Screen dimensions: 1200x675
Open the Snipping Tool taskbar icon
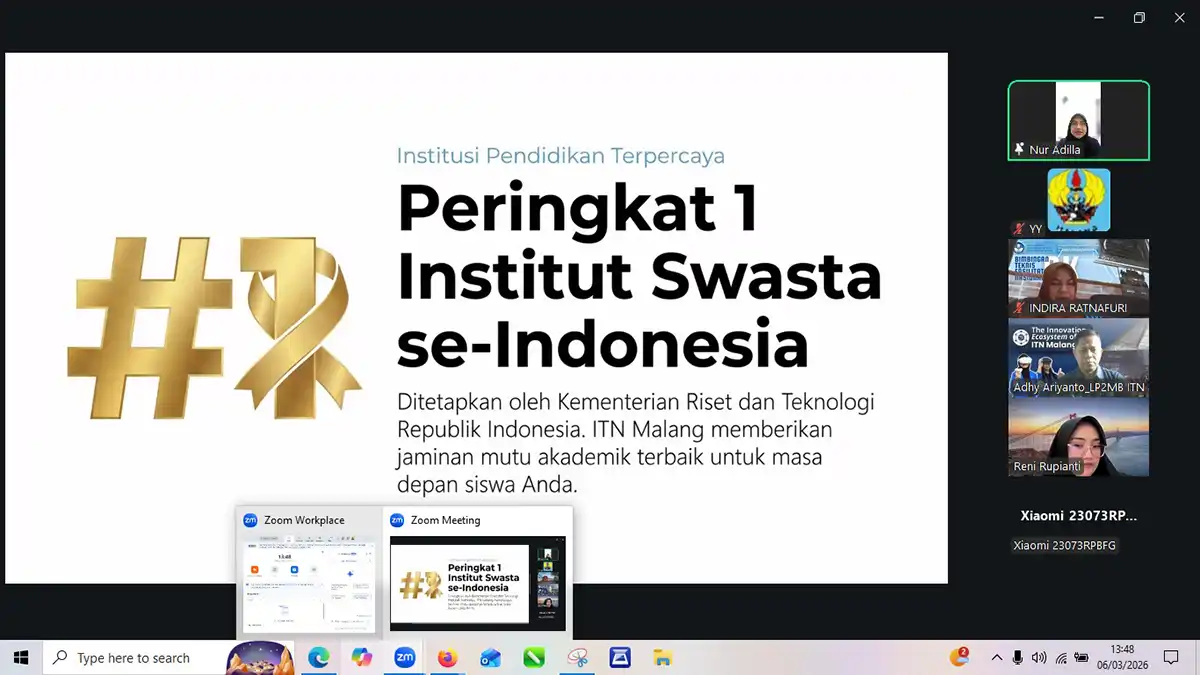(x=577, y=658)
